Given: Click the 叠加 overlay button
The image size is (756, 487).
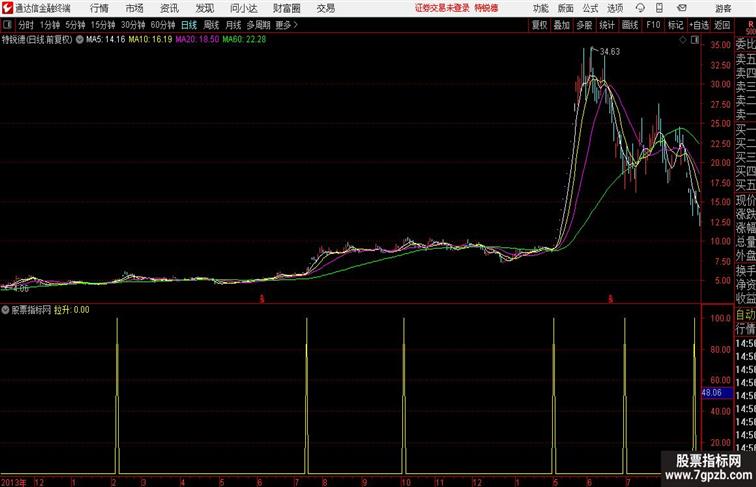Looking at the screenshot, I should 561,25.
